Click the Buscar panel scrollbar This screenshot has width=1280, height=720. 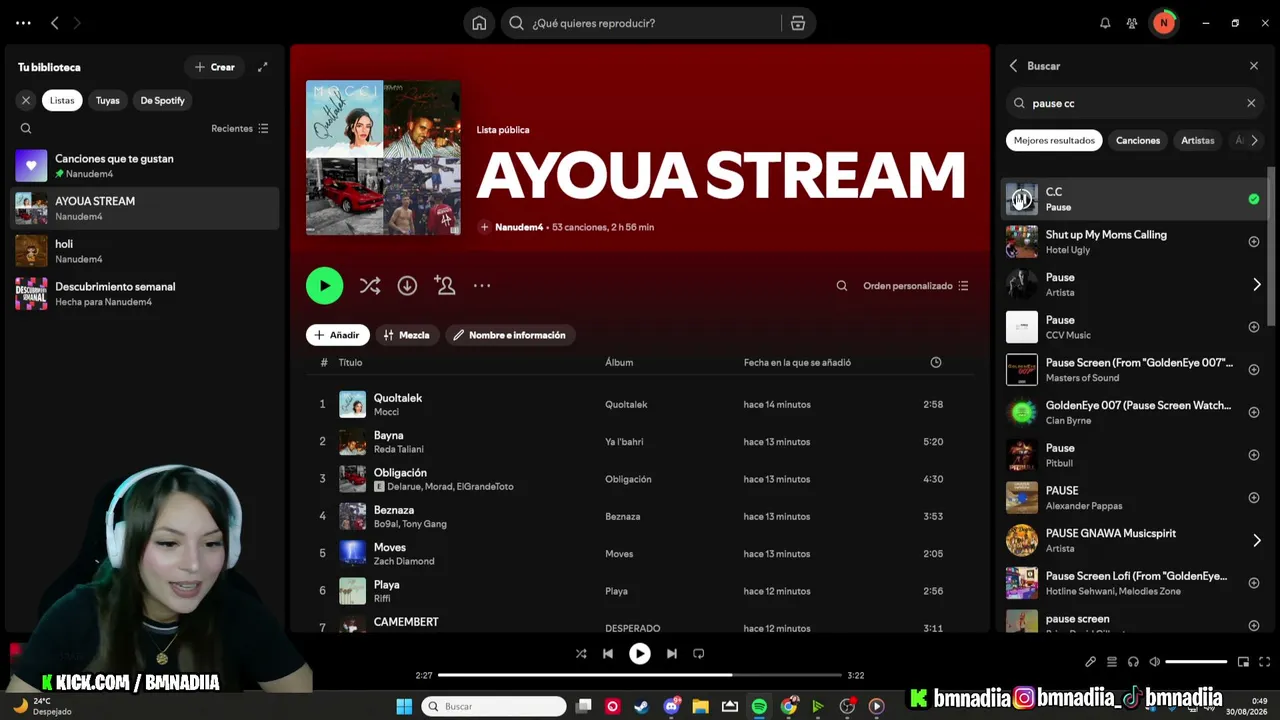click(x=1272, y=247)
